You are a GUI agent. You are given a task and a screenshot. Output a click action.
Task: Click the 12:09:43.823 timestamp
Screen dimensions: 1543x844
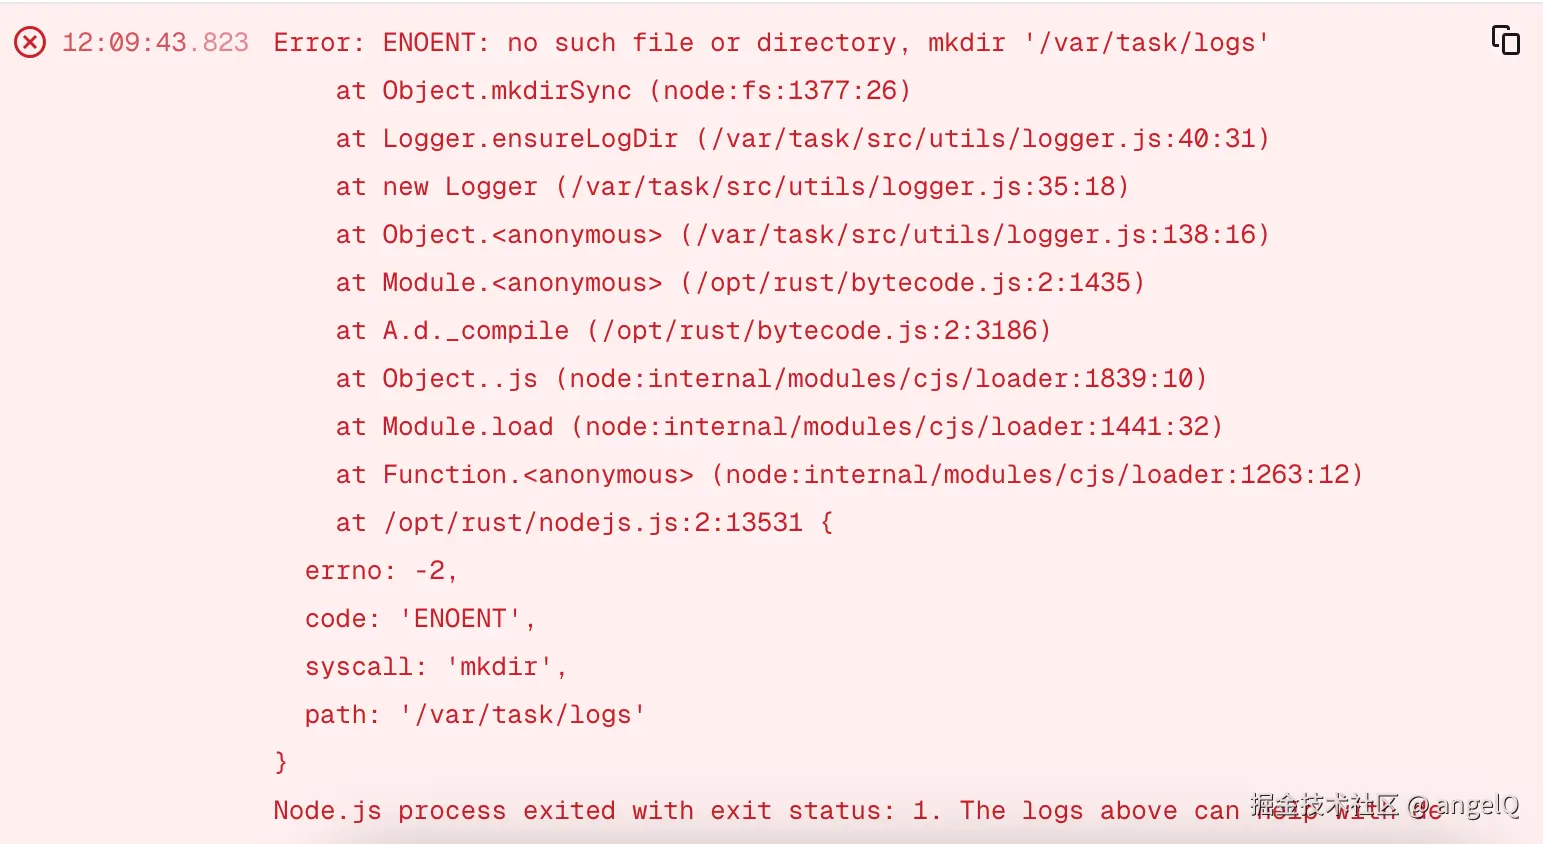tap(155, 42)
